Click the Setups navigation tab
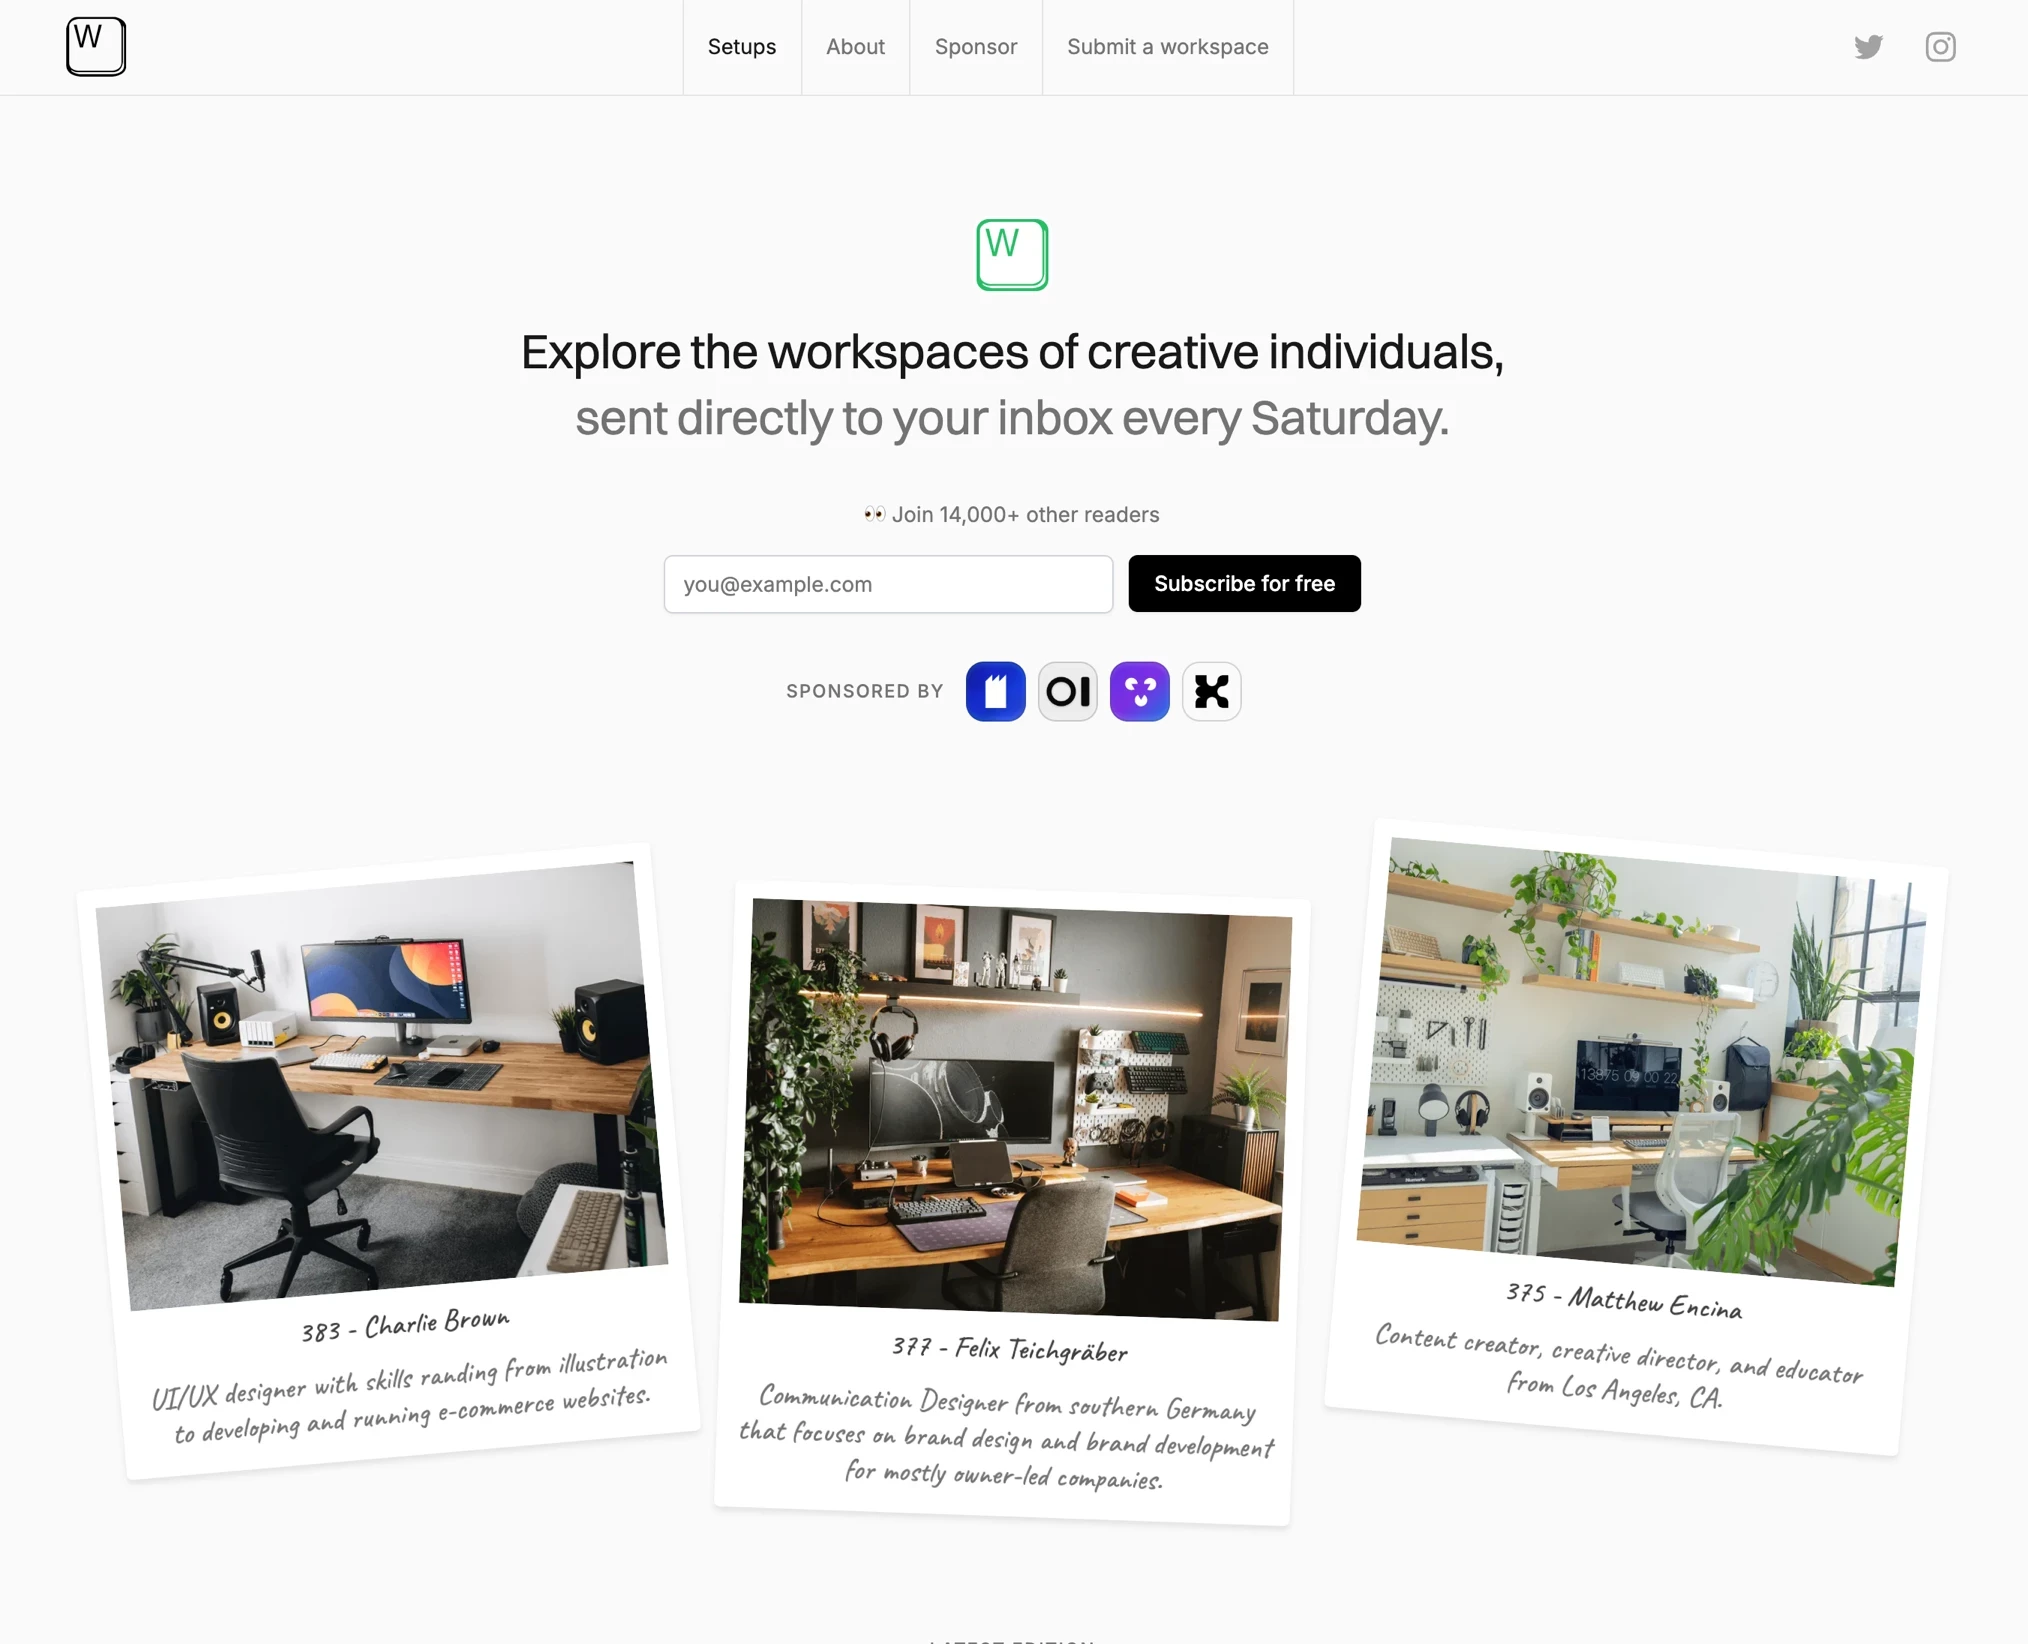This screenshot has width=2028, height=1644. tap(741, 47)
